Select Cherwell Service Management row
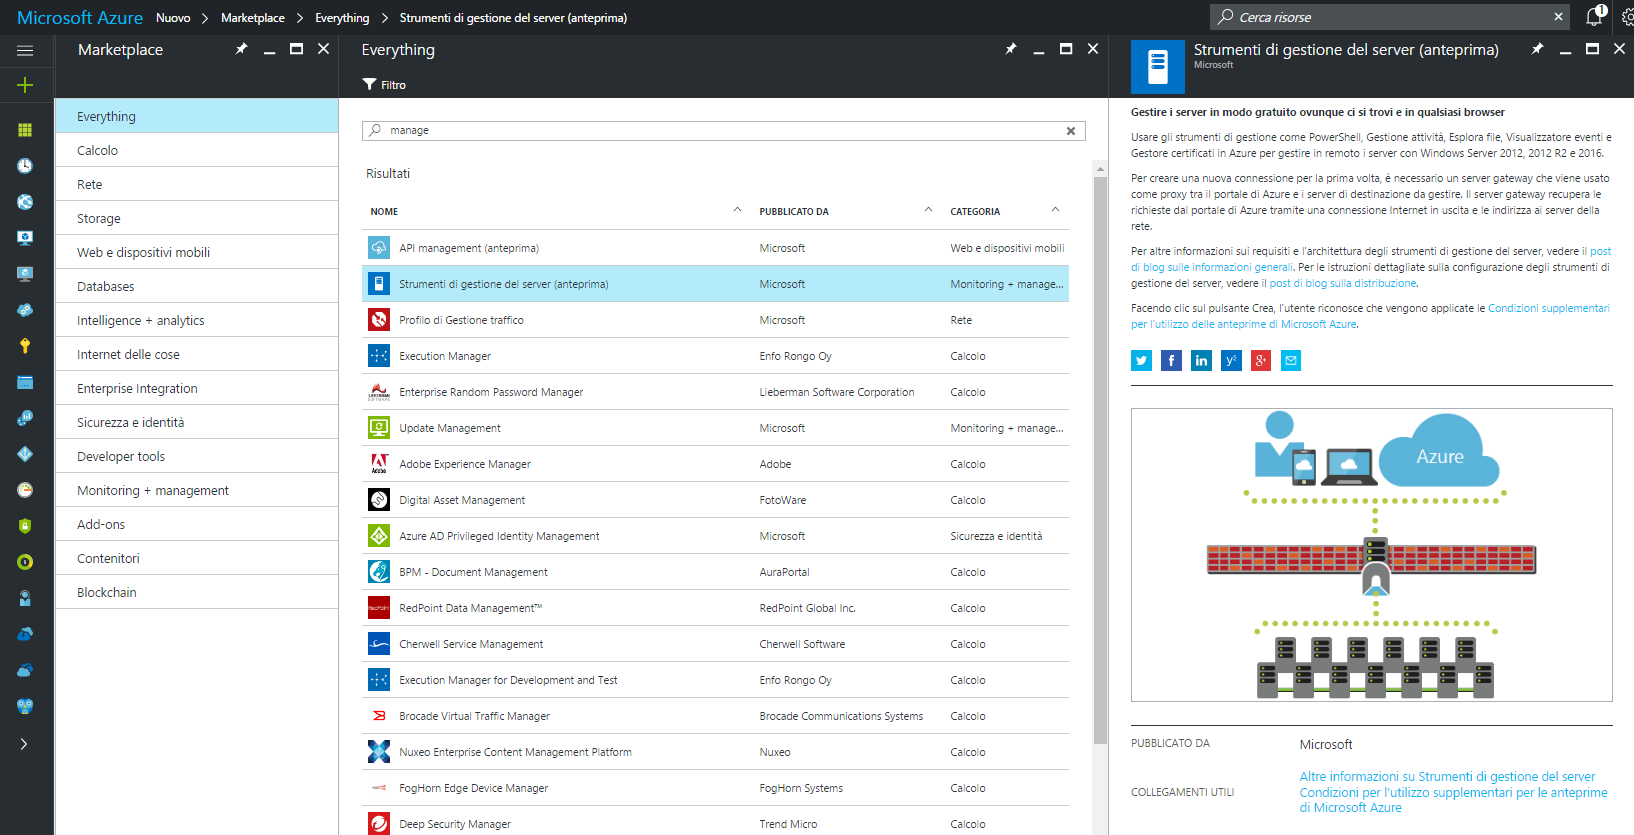This screenshot has width=1634, height=835. click(x=715, y=644)
